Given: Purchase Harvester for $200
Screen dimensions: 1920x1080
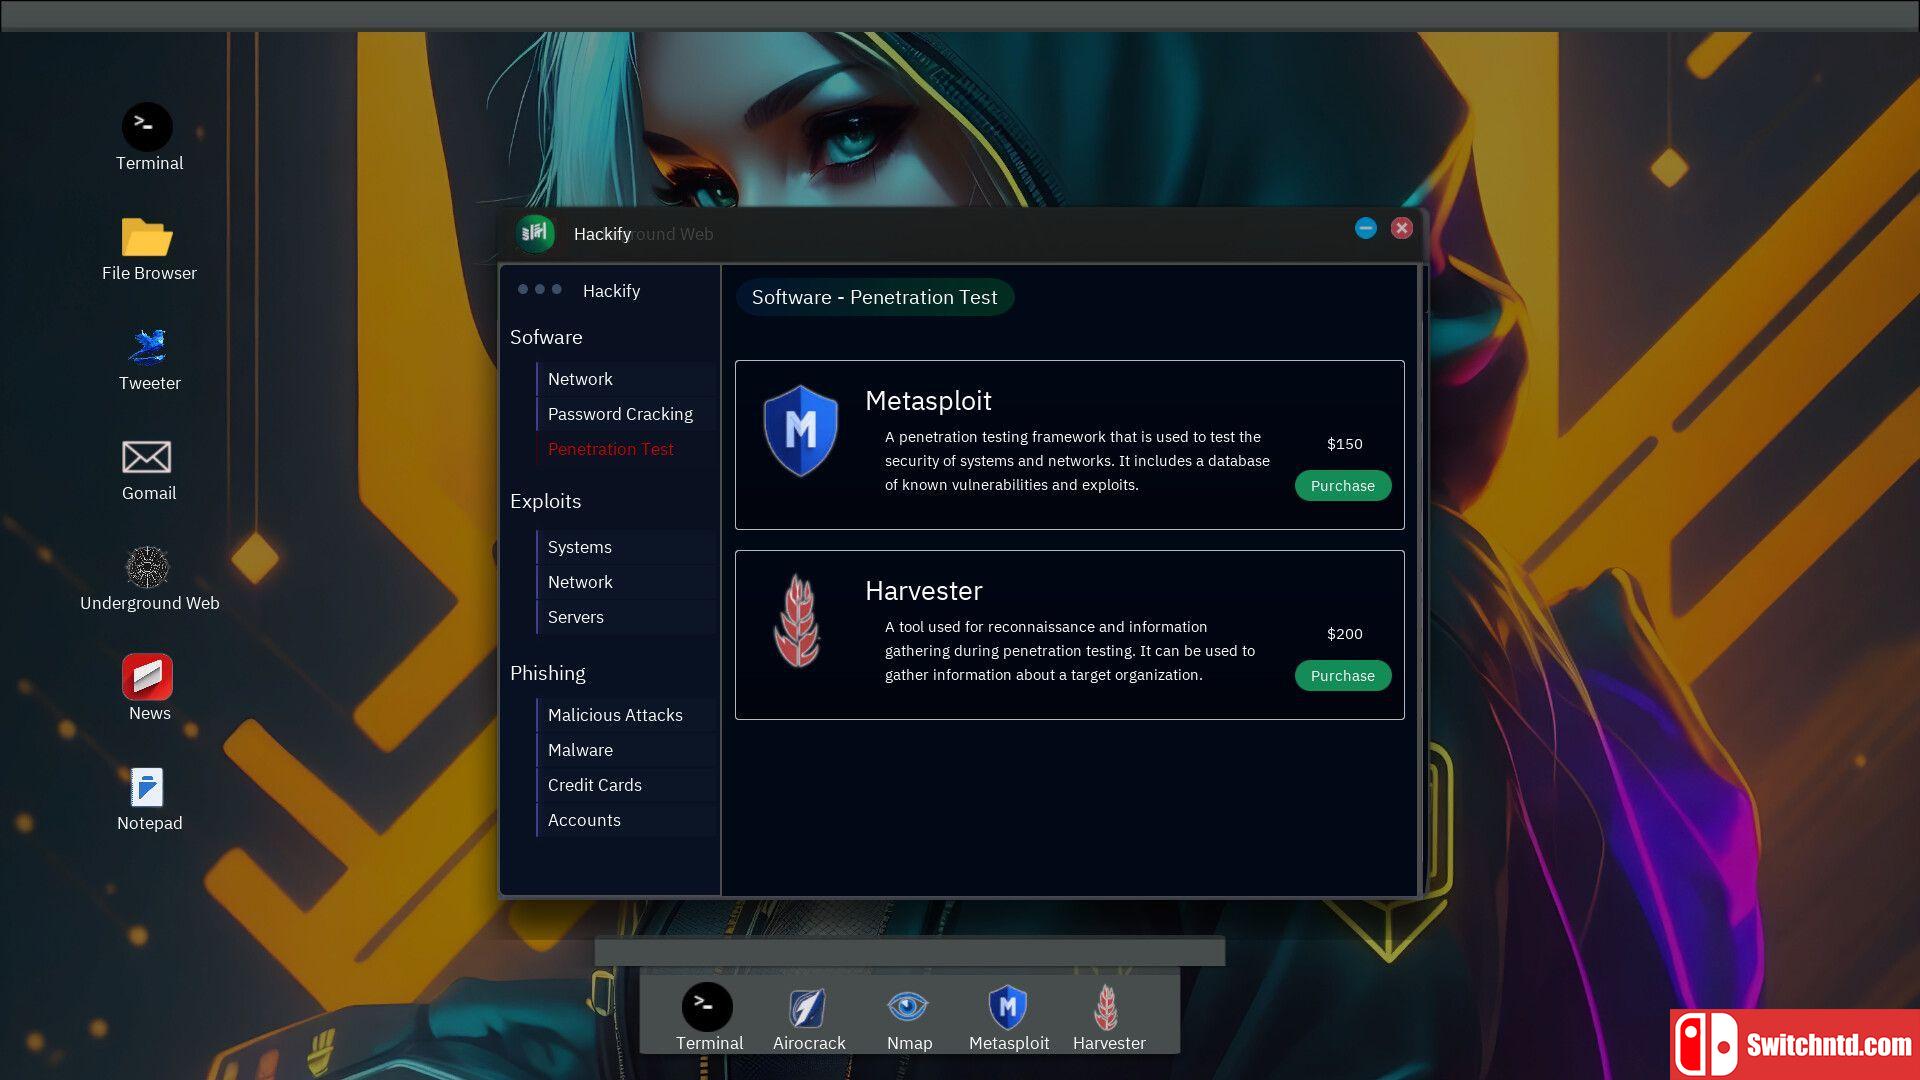Looking at the screenshot, I should point(1343,676).
